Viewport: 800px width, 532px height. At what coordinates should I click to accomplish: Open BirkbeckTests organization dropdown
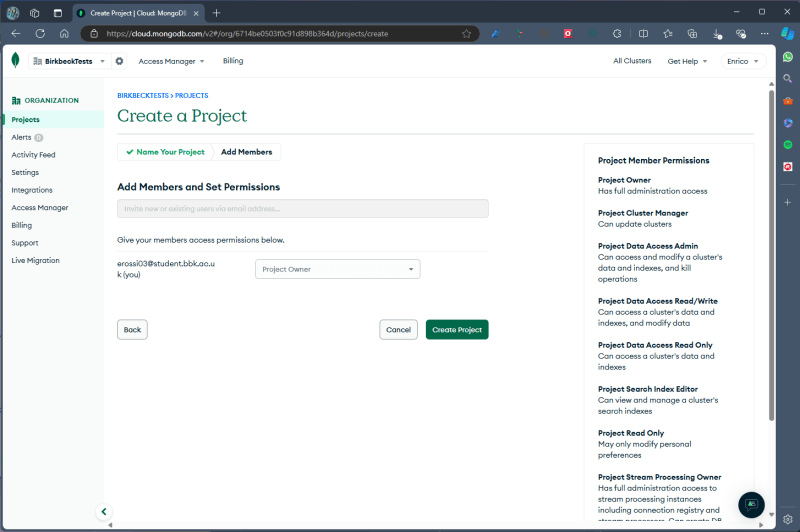tap(69, 61)
